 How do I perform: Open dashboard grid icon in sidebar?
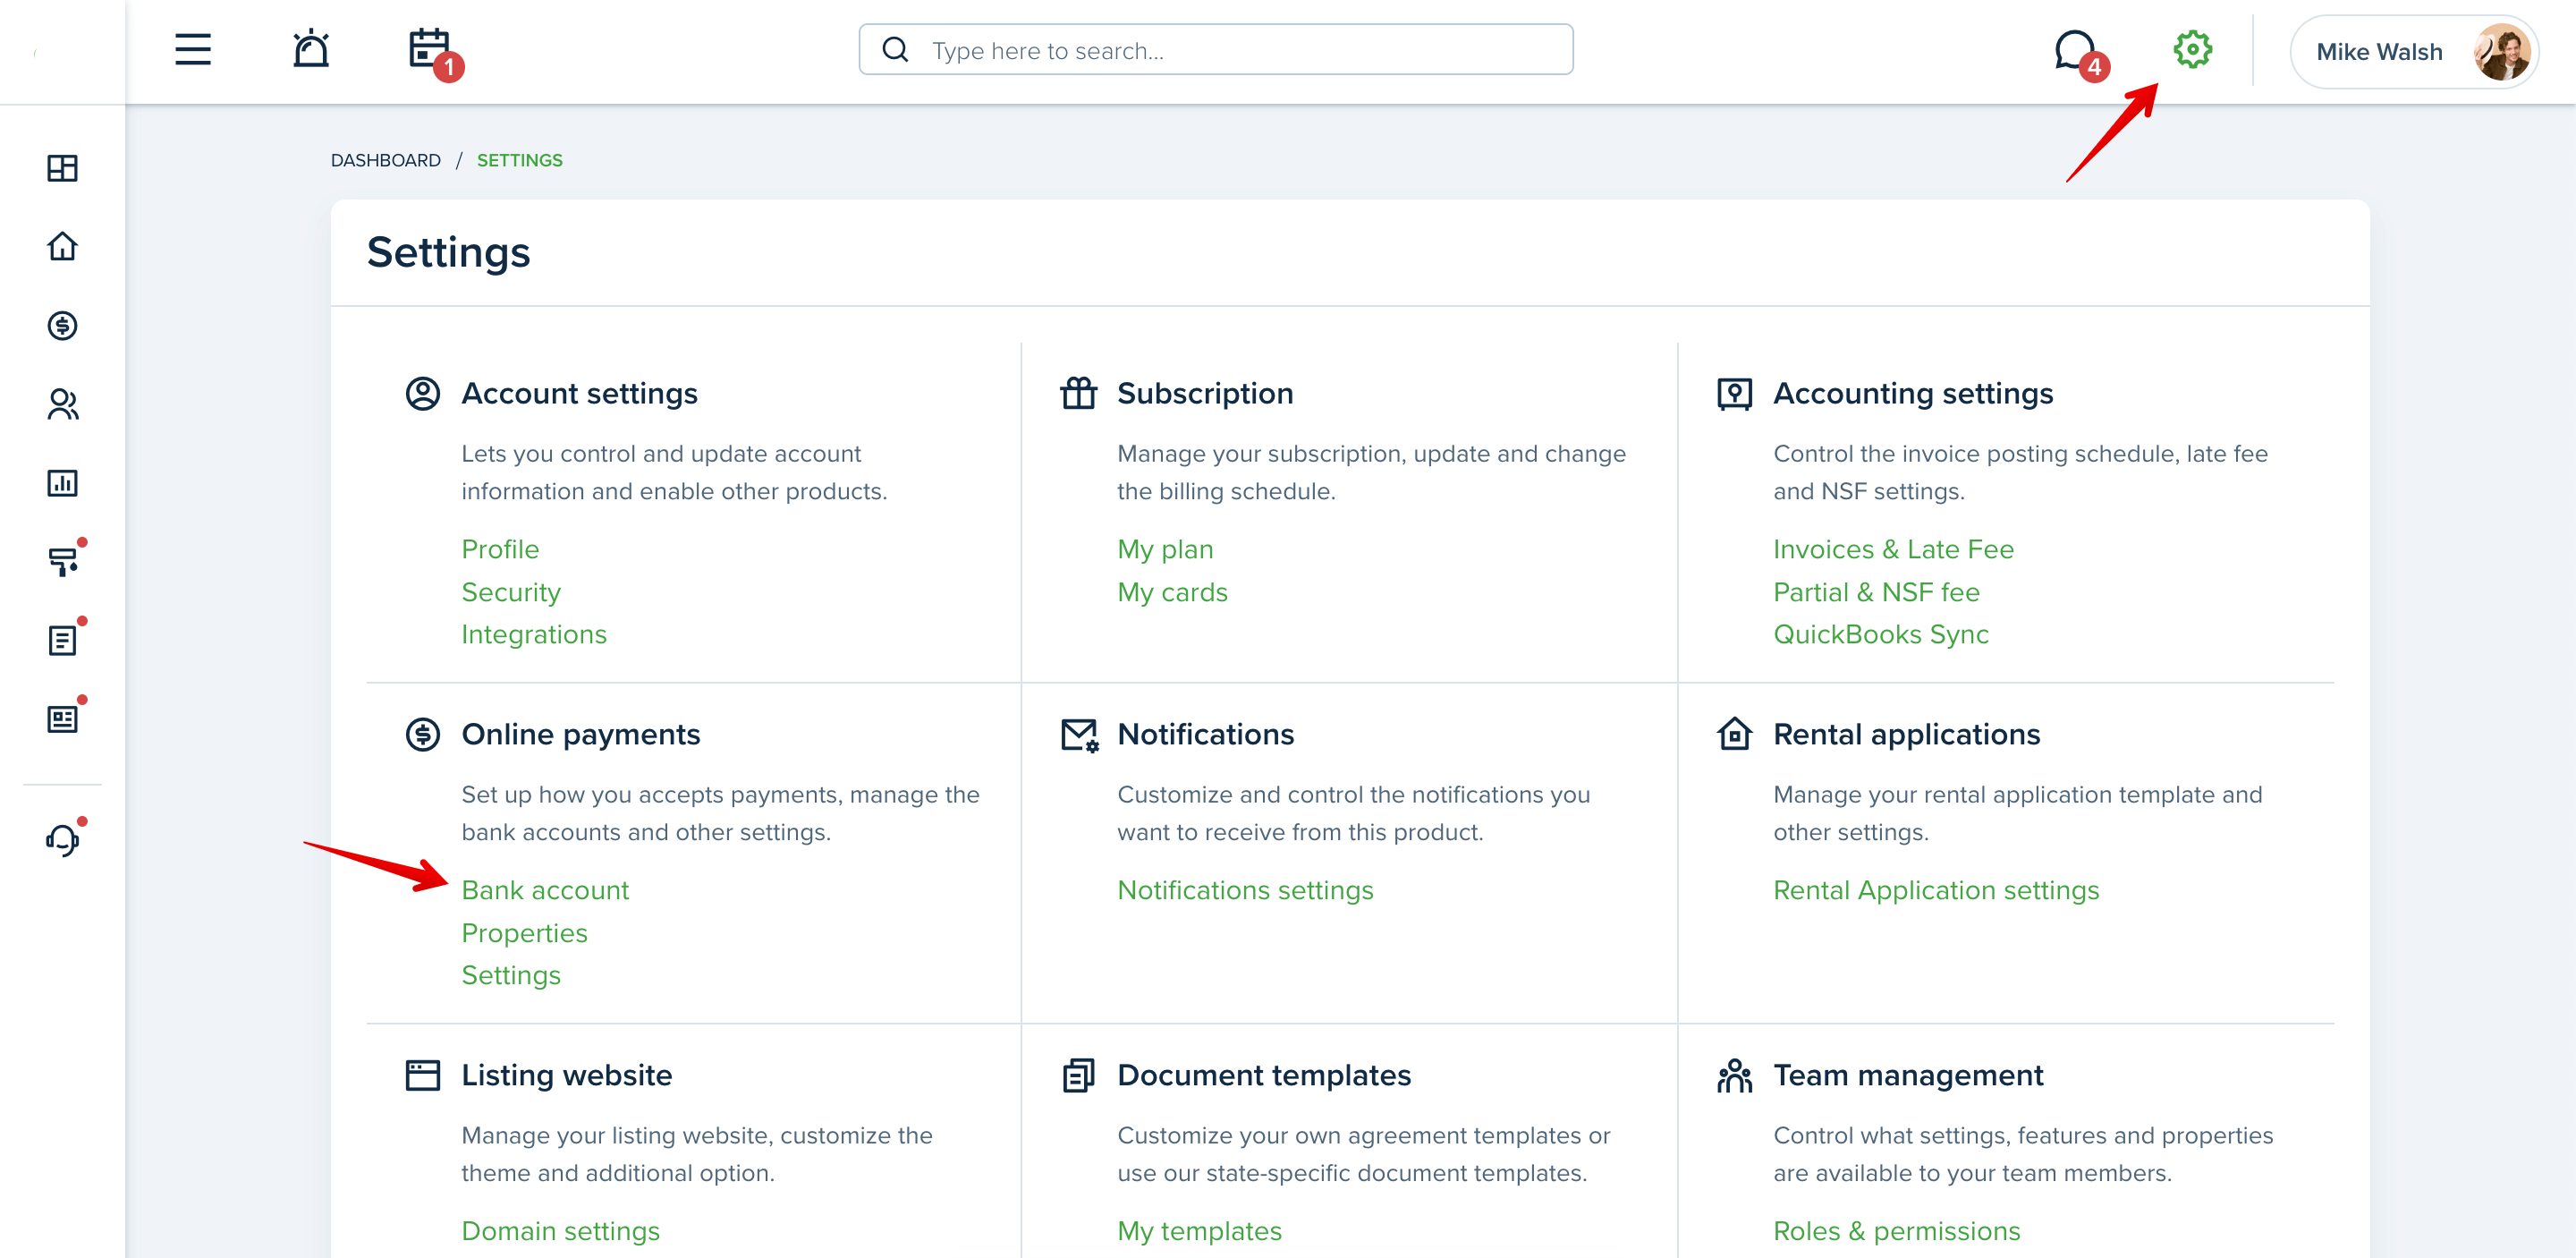click(62, 168)
